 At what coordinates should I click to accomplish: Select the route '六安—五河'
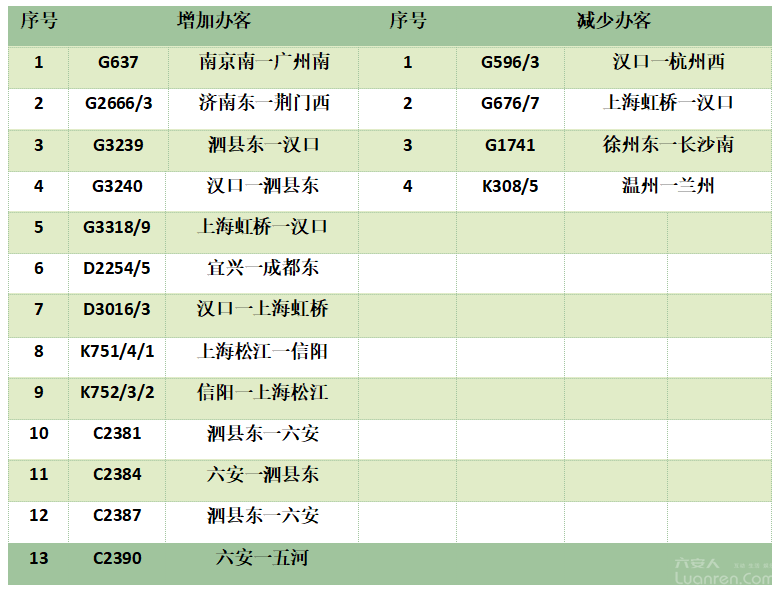(262, 558)
